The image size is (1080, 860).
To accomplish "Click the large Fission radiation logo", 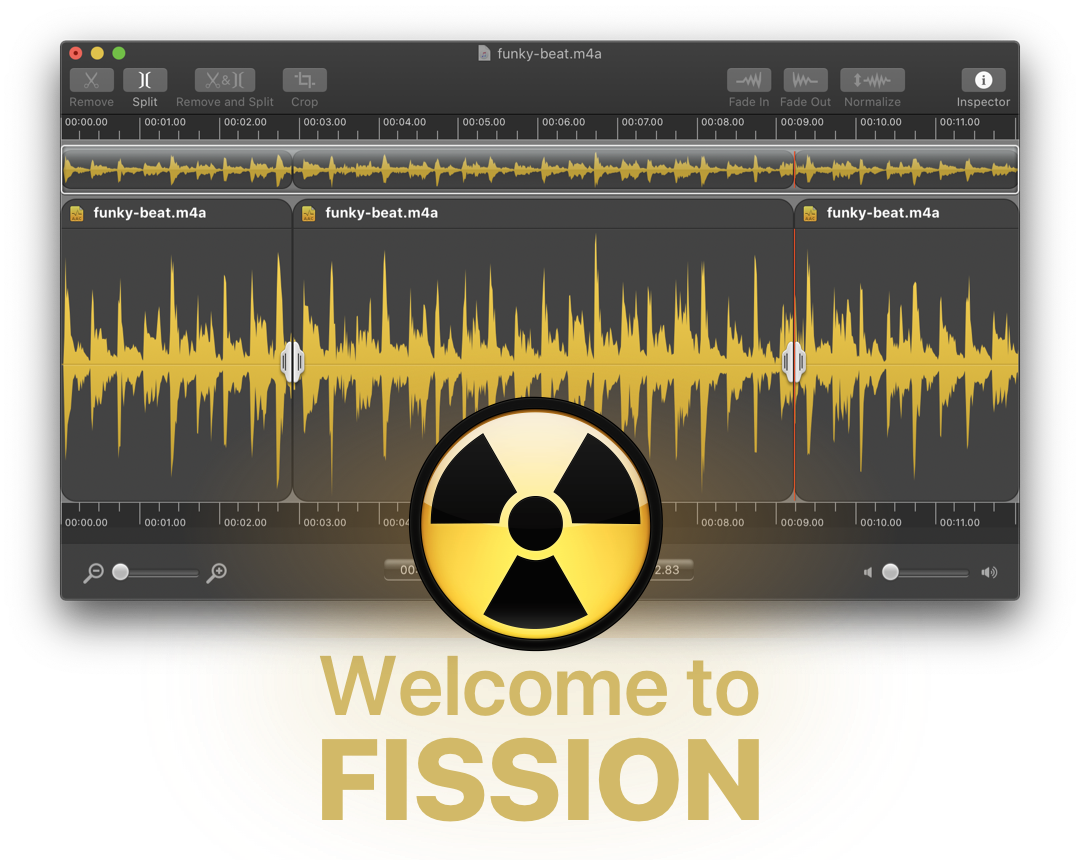I will click(536, 524).
